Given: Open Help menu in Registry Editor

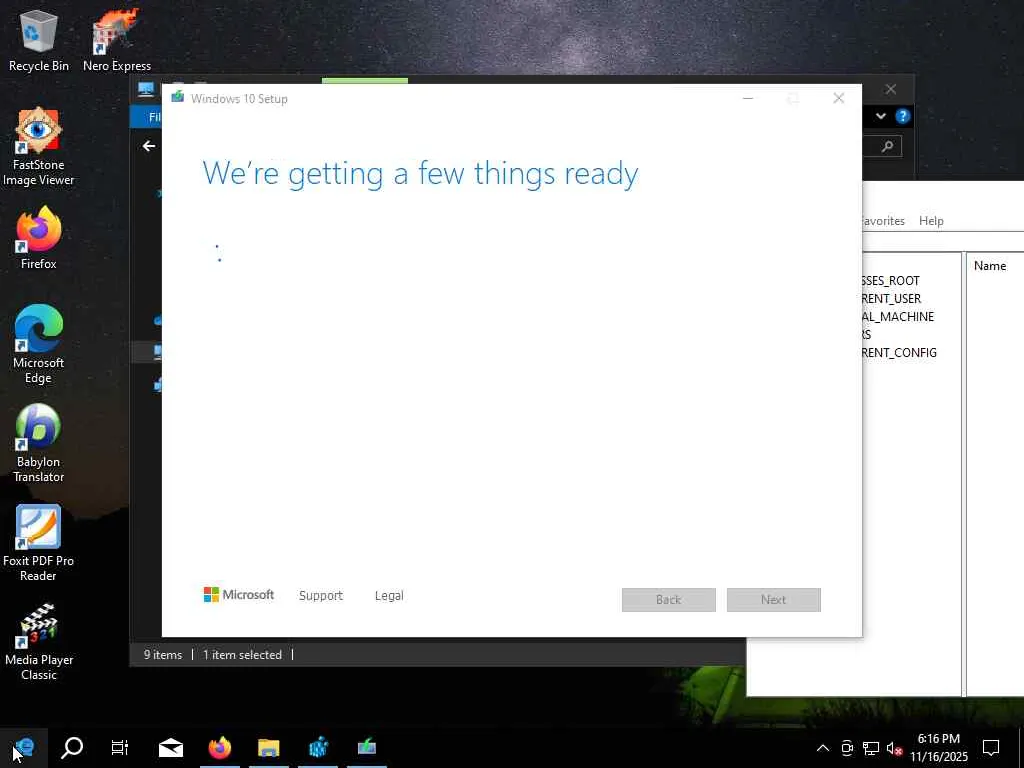Looking at the screenshot, I should (931, 221).
